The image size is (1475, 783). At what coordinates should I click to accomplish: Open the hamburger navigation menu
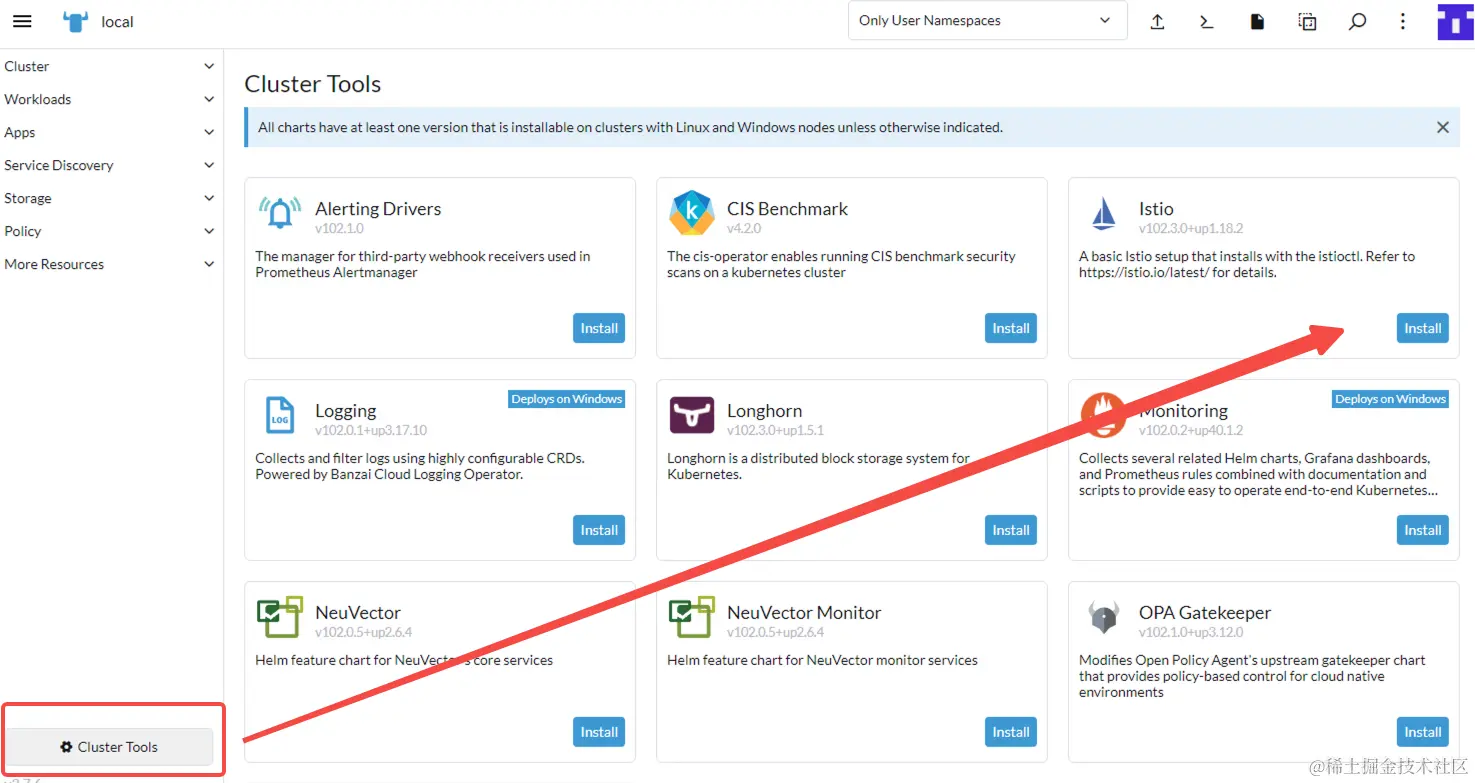pos(22,21)
